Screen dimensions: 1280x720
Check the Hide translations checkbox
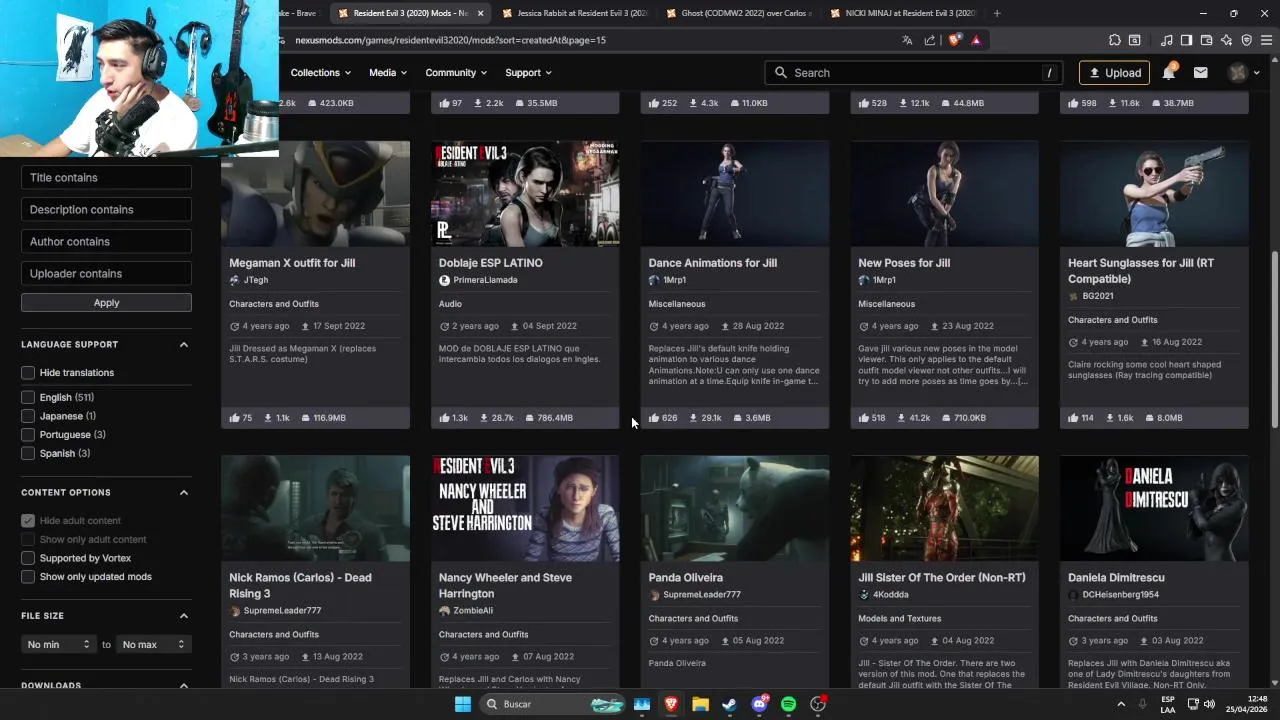tap(28, 373)
